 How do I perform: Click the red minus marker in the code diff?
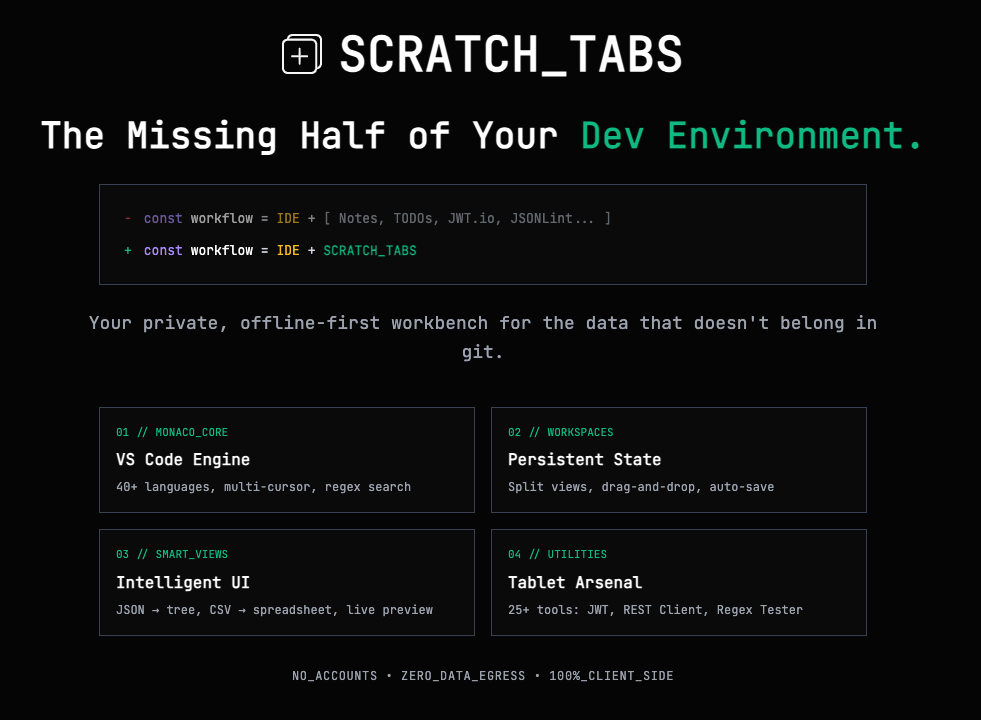tap(127, 218)
